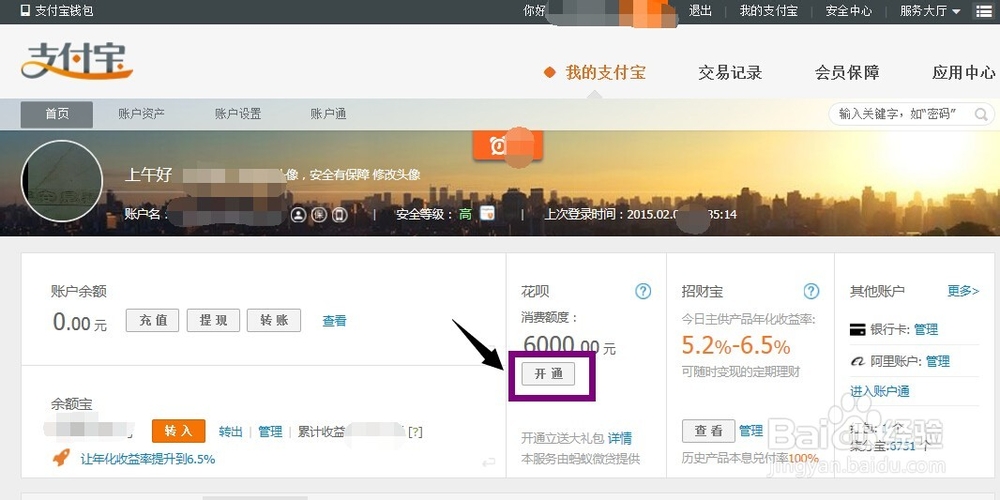
Task: Click the 花呗 开通 button
Action: pyautogui.click(x=548, y=374)
